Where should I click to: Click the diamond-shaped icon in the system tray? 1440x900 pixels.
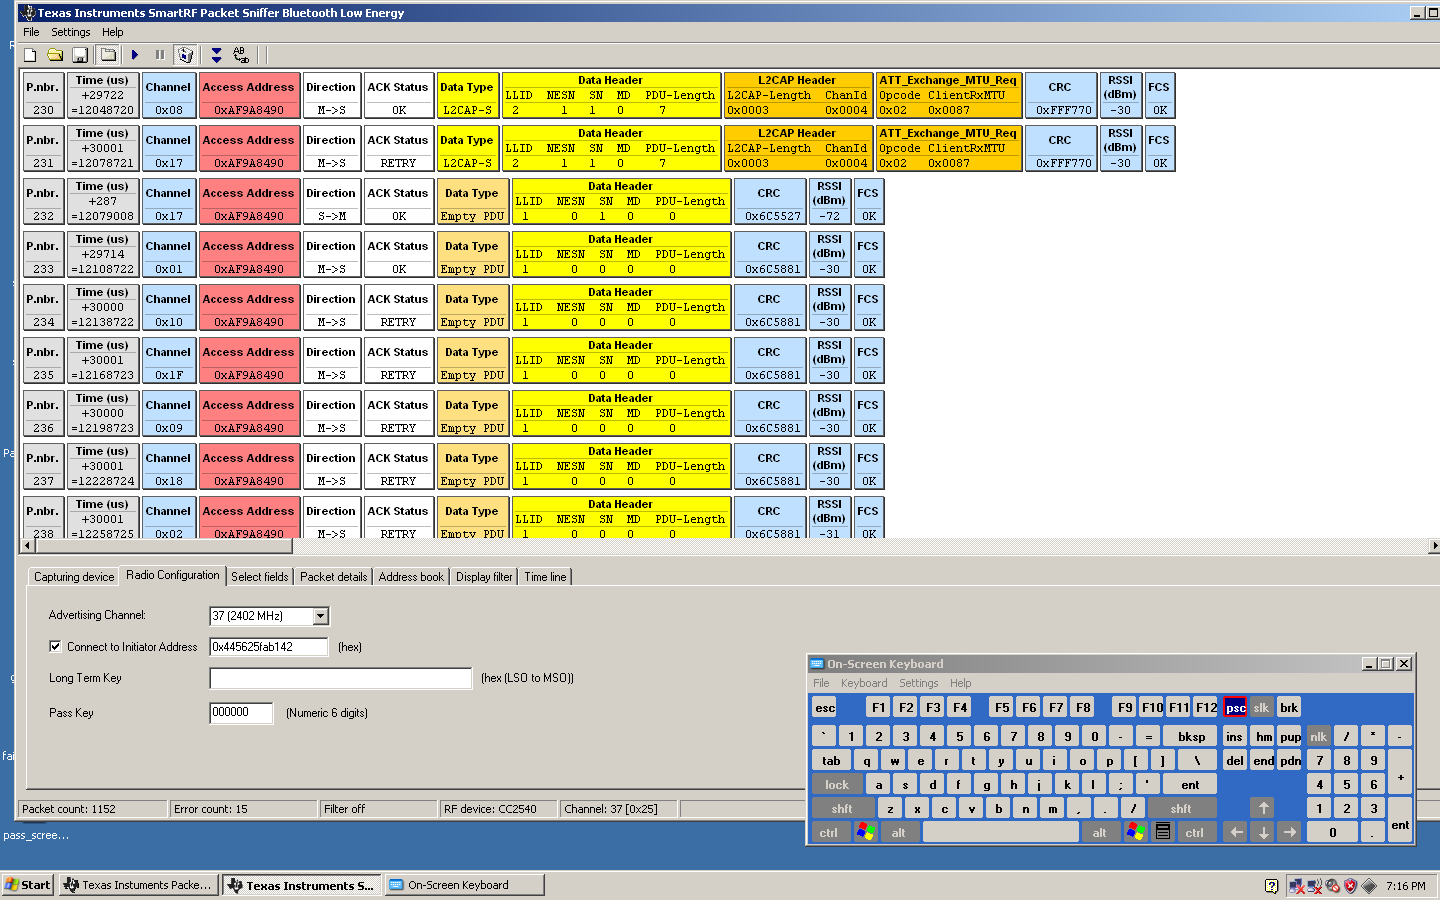coord(1369,886)
